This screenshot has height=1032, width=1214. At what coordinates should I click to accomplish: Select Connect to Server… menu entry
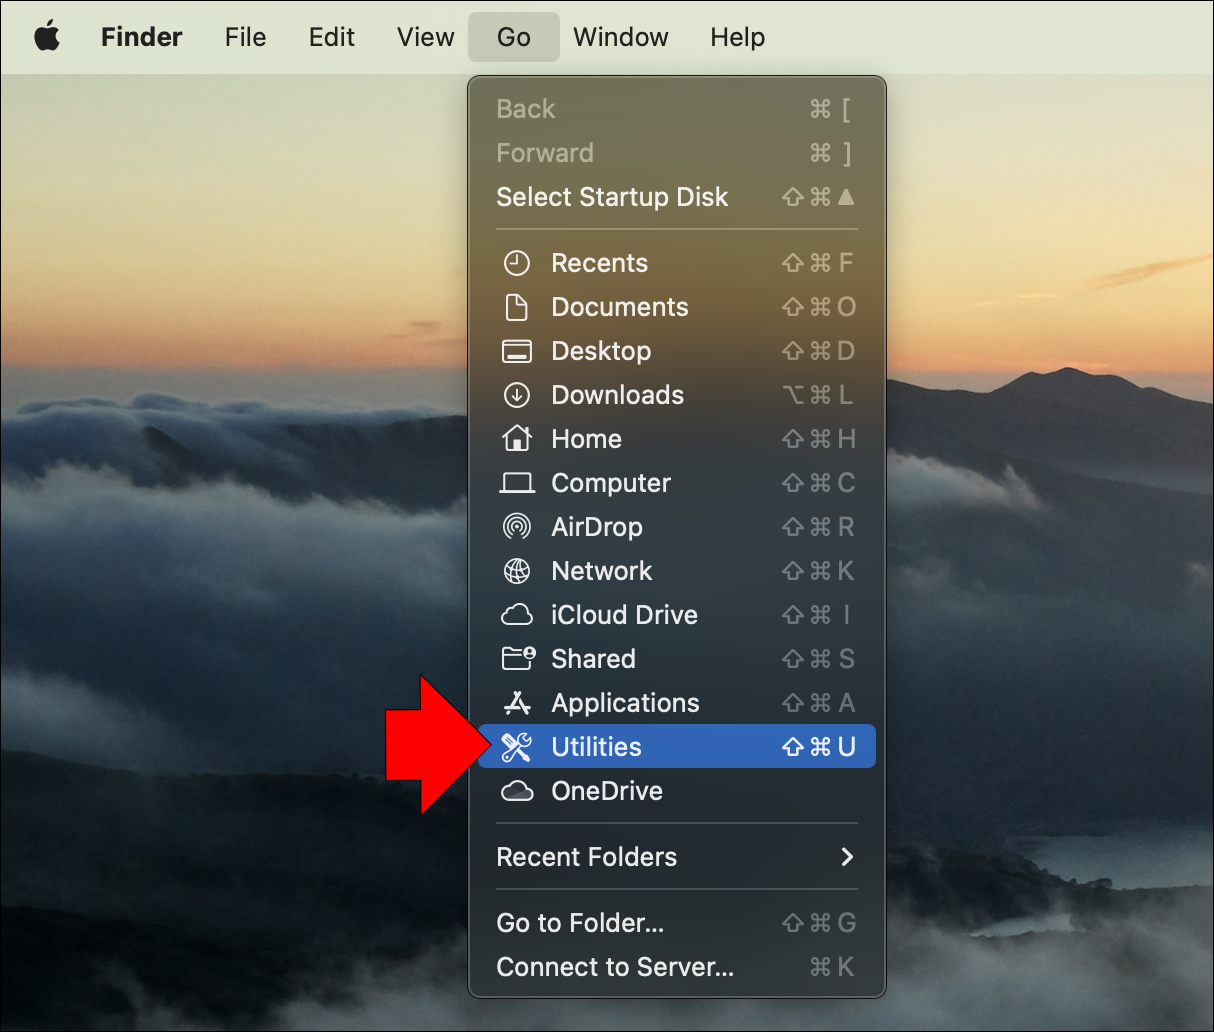click(615, 967)
